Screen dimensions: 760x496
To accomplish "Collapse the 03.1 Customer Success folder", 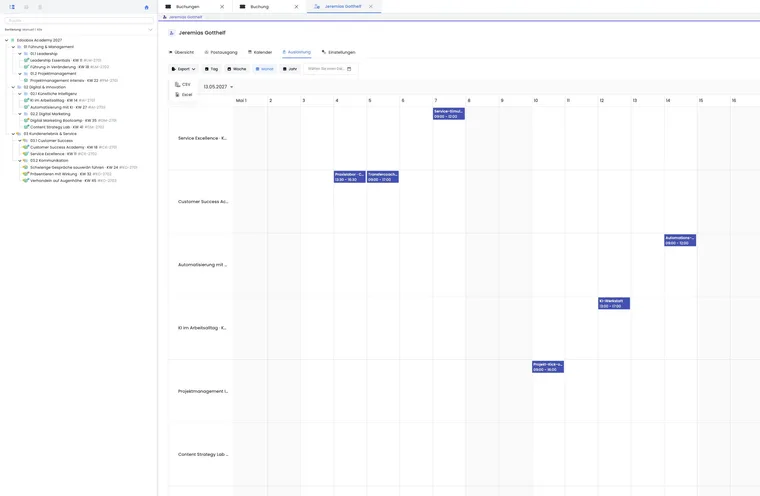I will (x=20, y=141).
